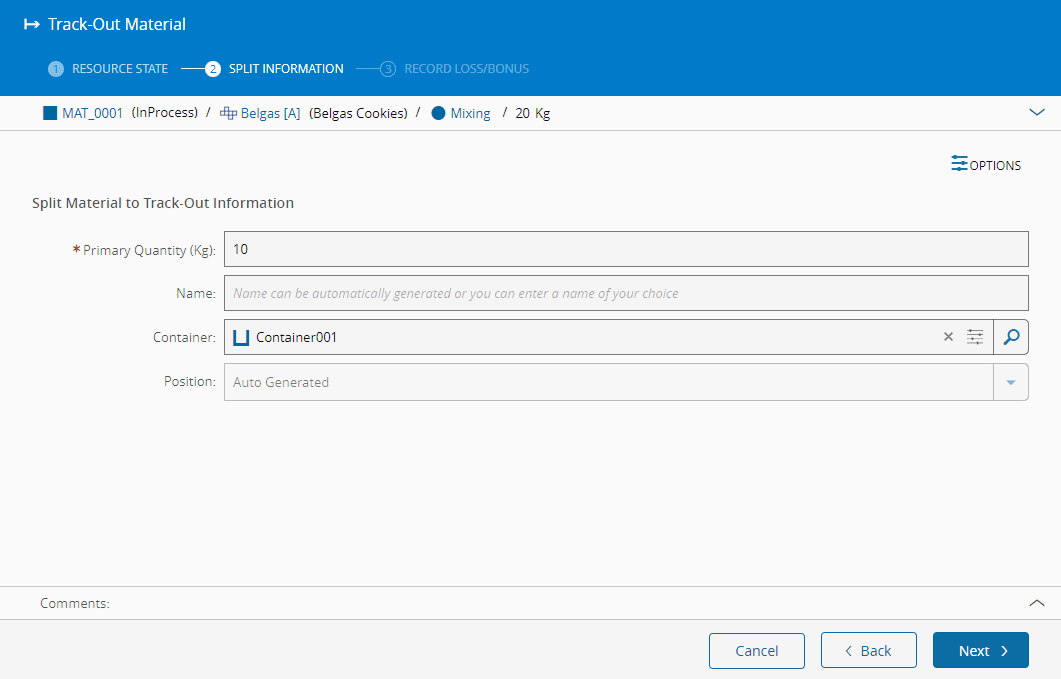1061x679 pixels.
Task: Open the Options sliders icon
Action: coord(959,164)
